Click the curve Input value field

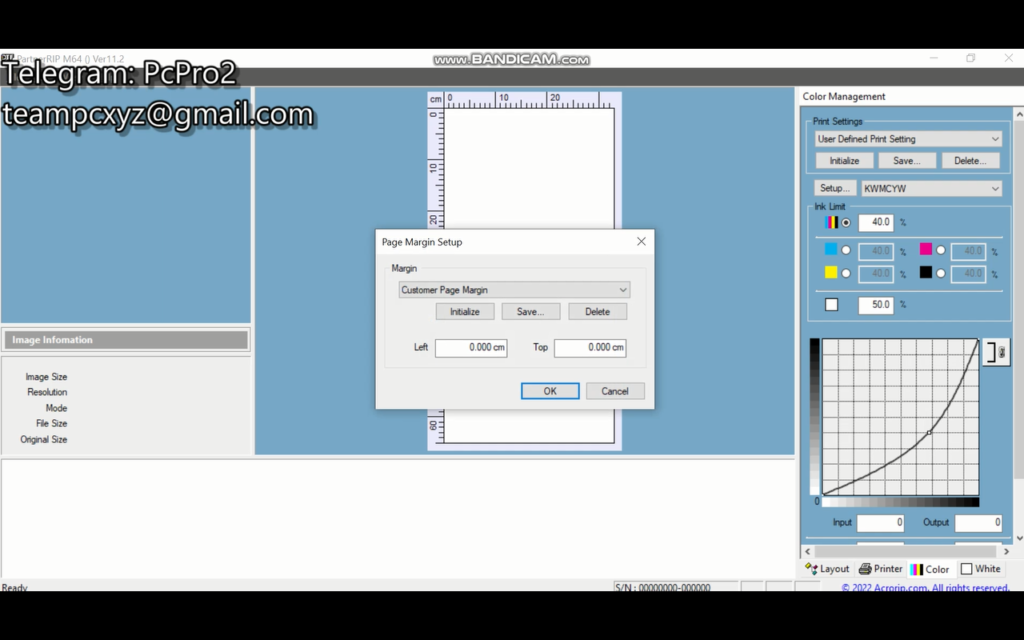click(x=880, y=522)
